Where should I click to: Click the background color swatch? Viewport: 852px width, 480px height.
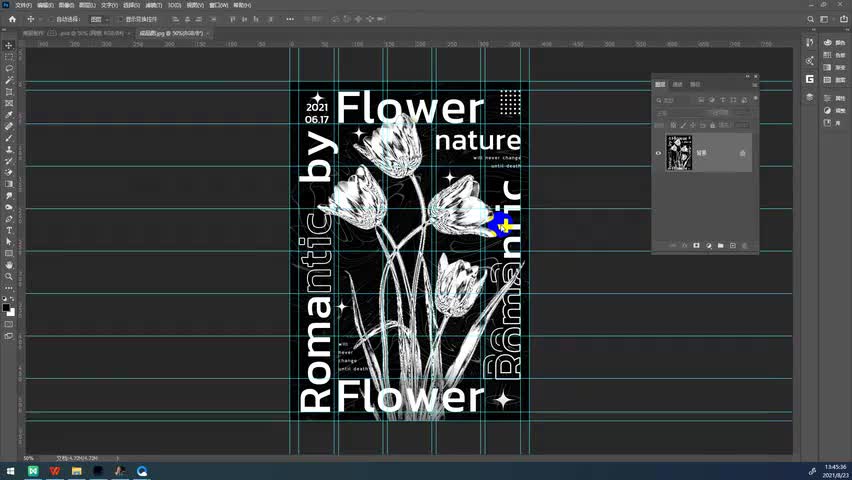tap(11, 313)
